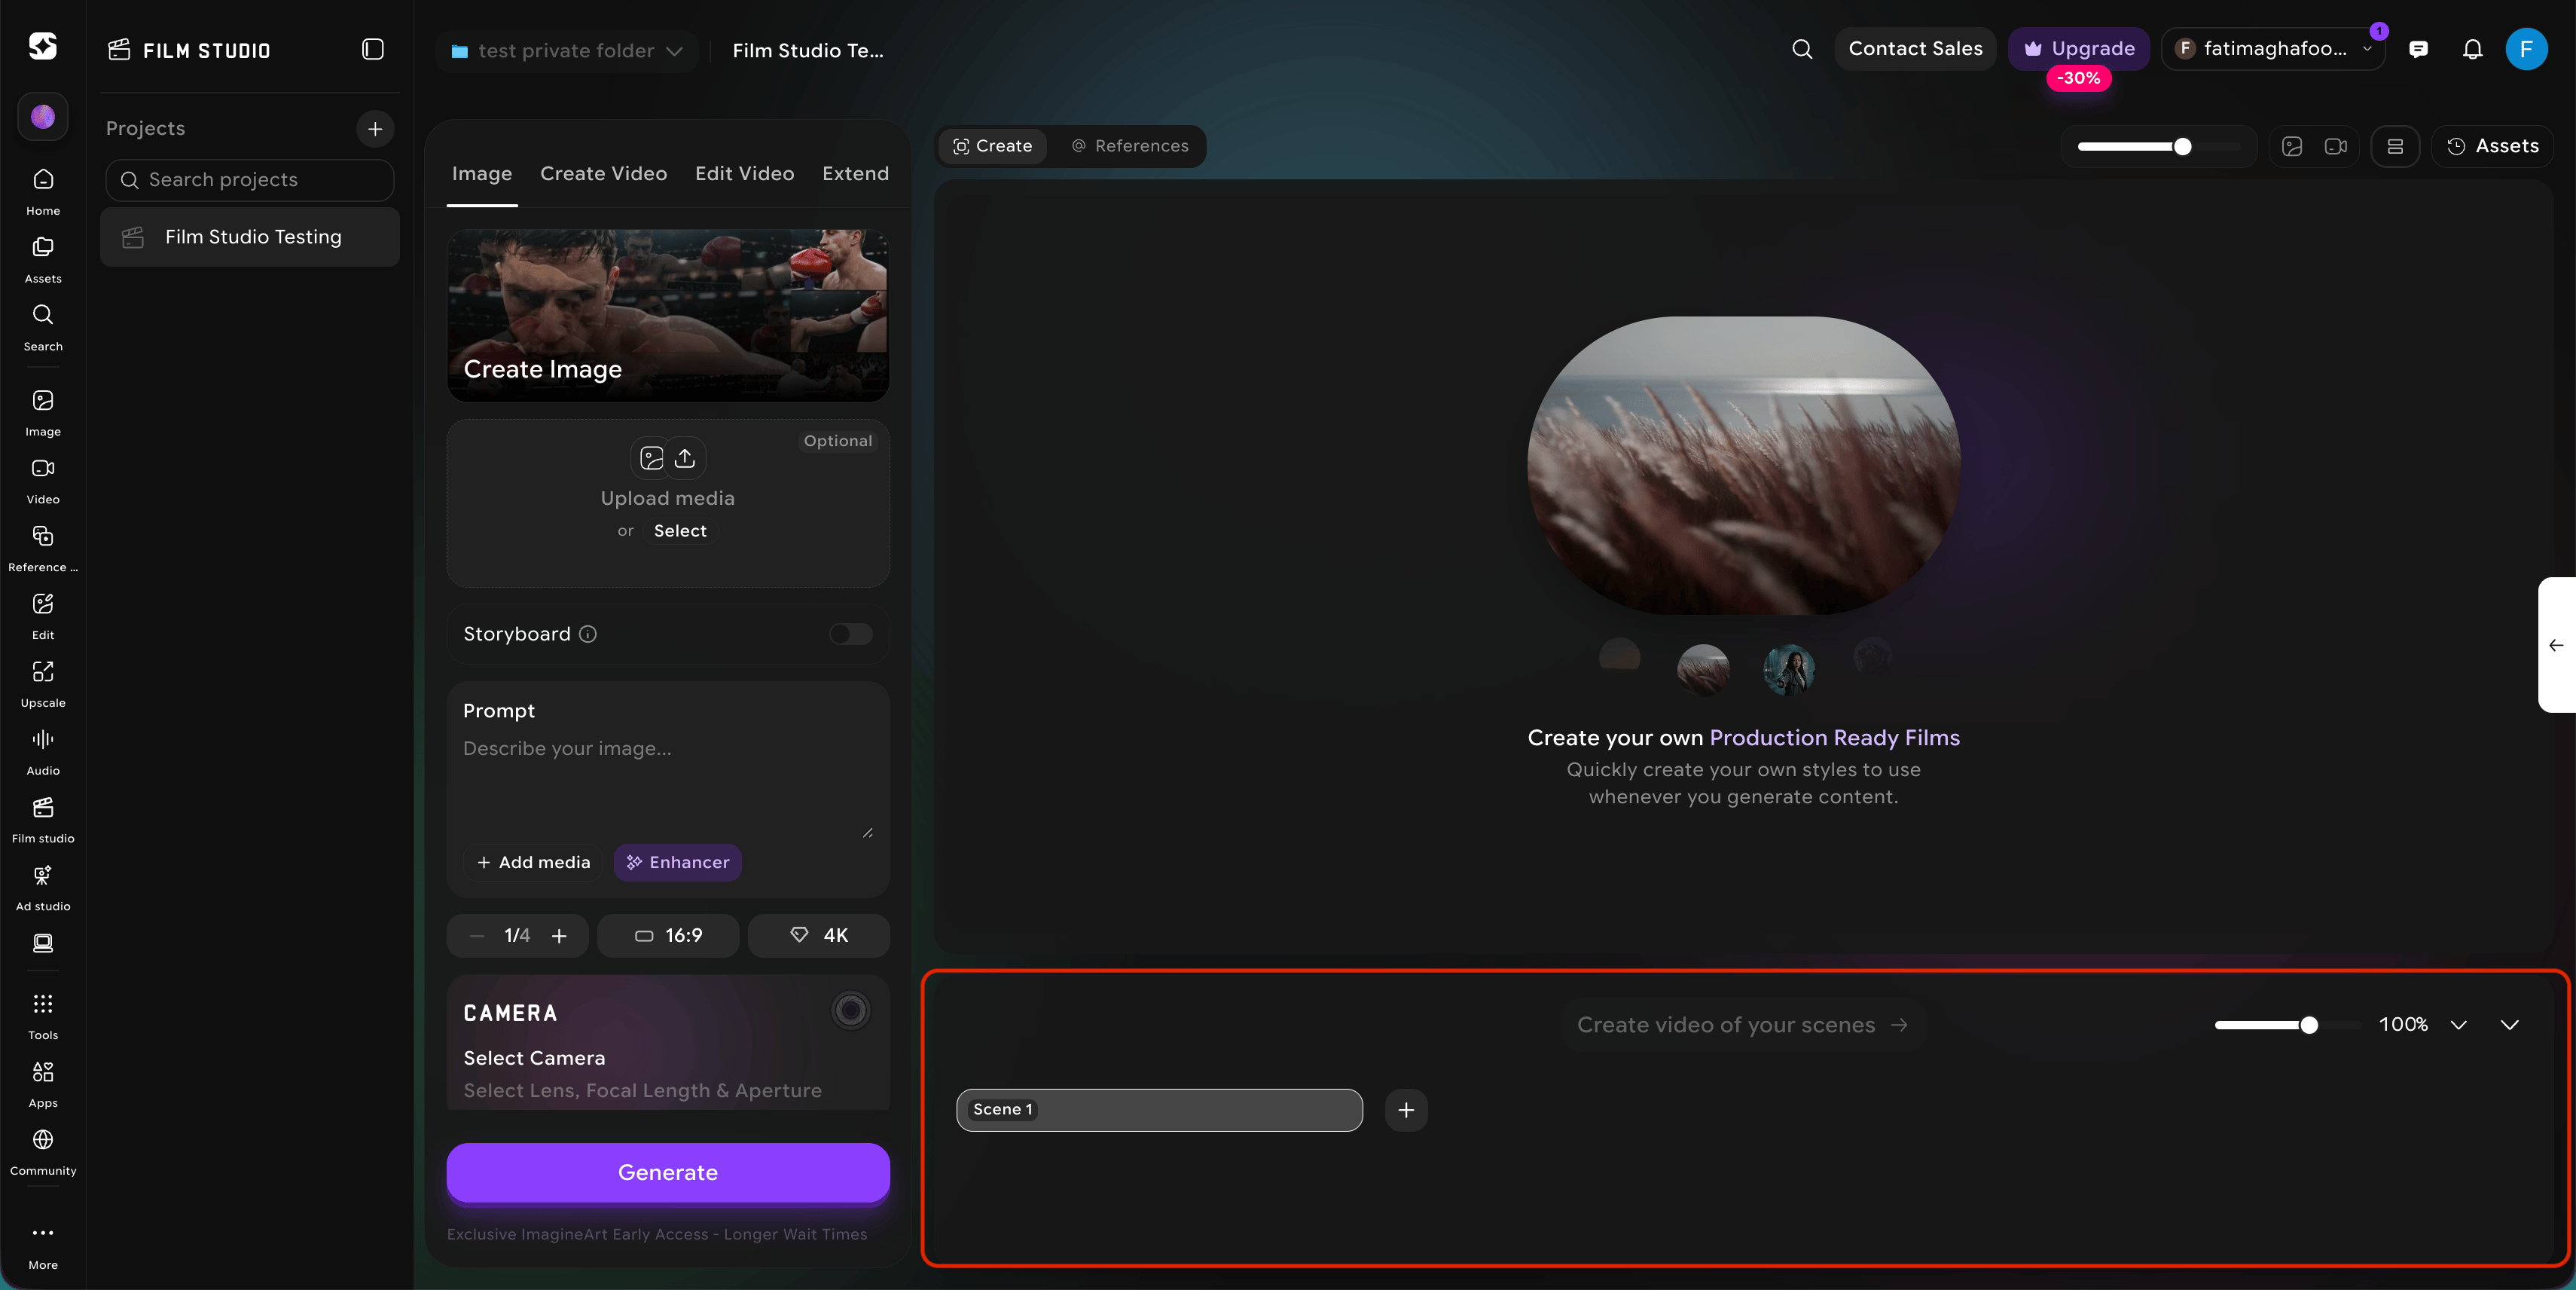Collapse the Film Studio side panel
Image resolution: width=2576 pixels, height=1290 pixels.
372,49
